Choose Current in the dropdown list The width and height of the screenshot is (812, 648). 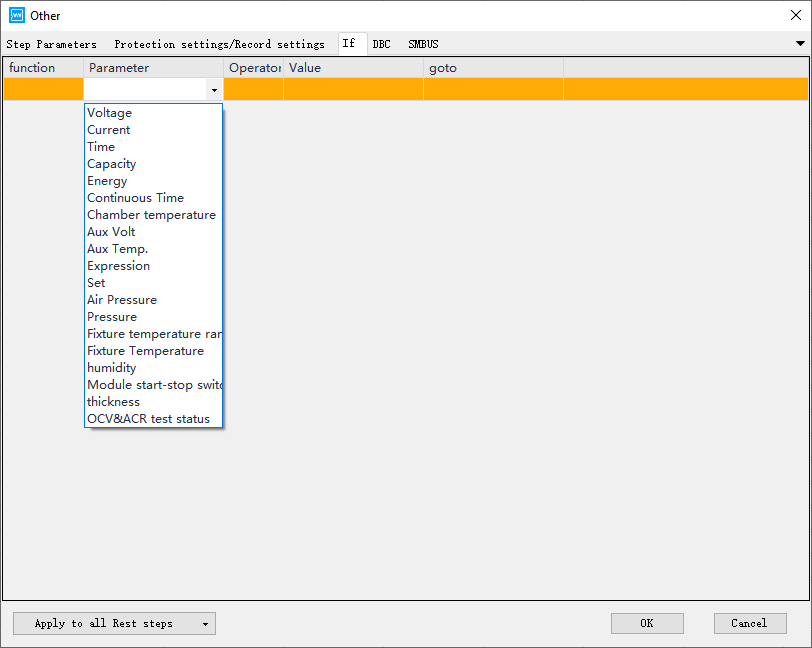click(x=109, y=130)
